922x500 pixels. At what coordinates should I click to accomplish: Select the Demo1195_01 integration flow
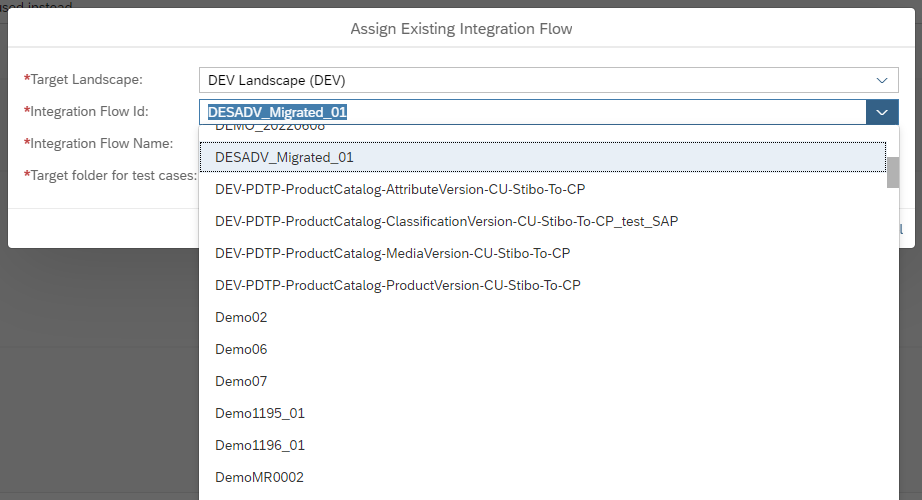point(260,413)
